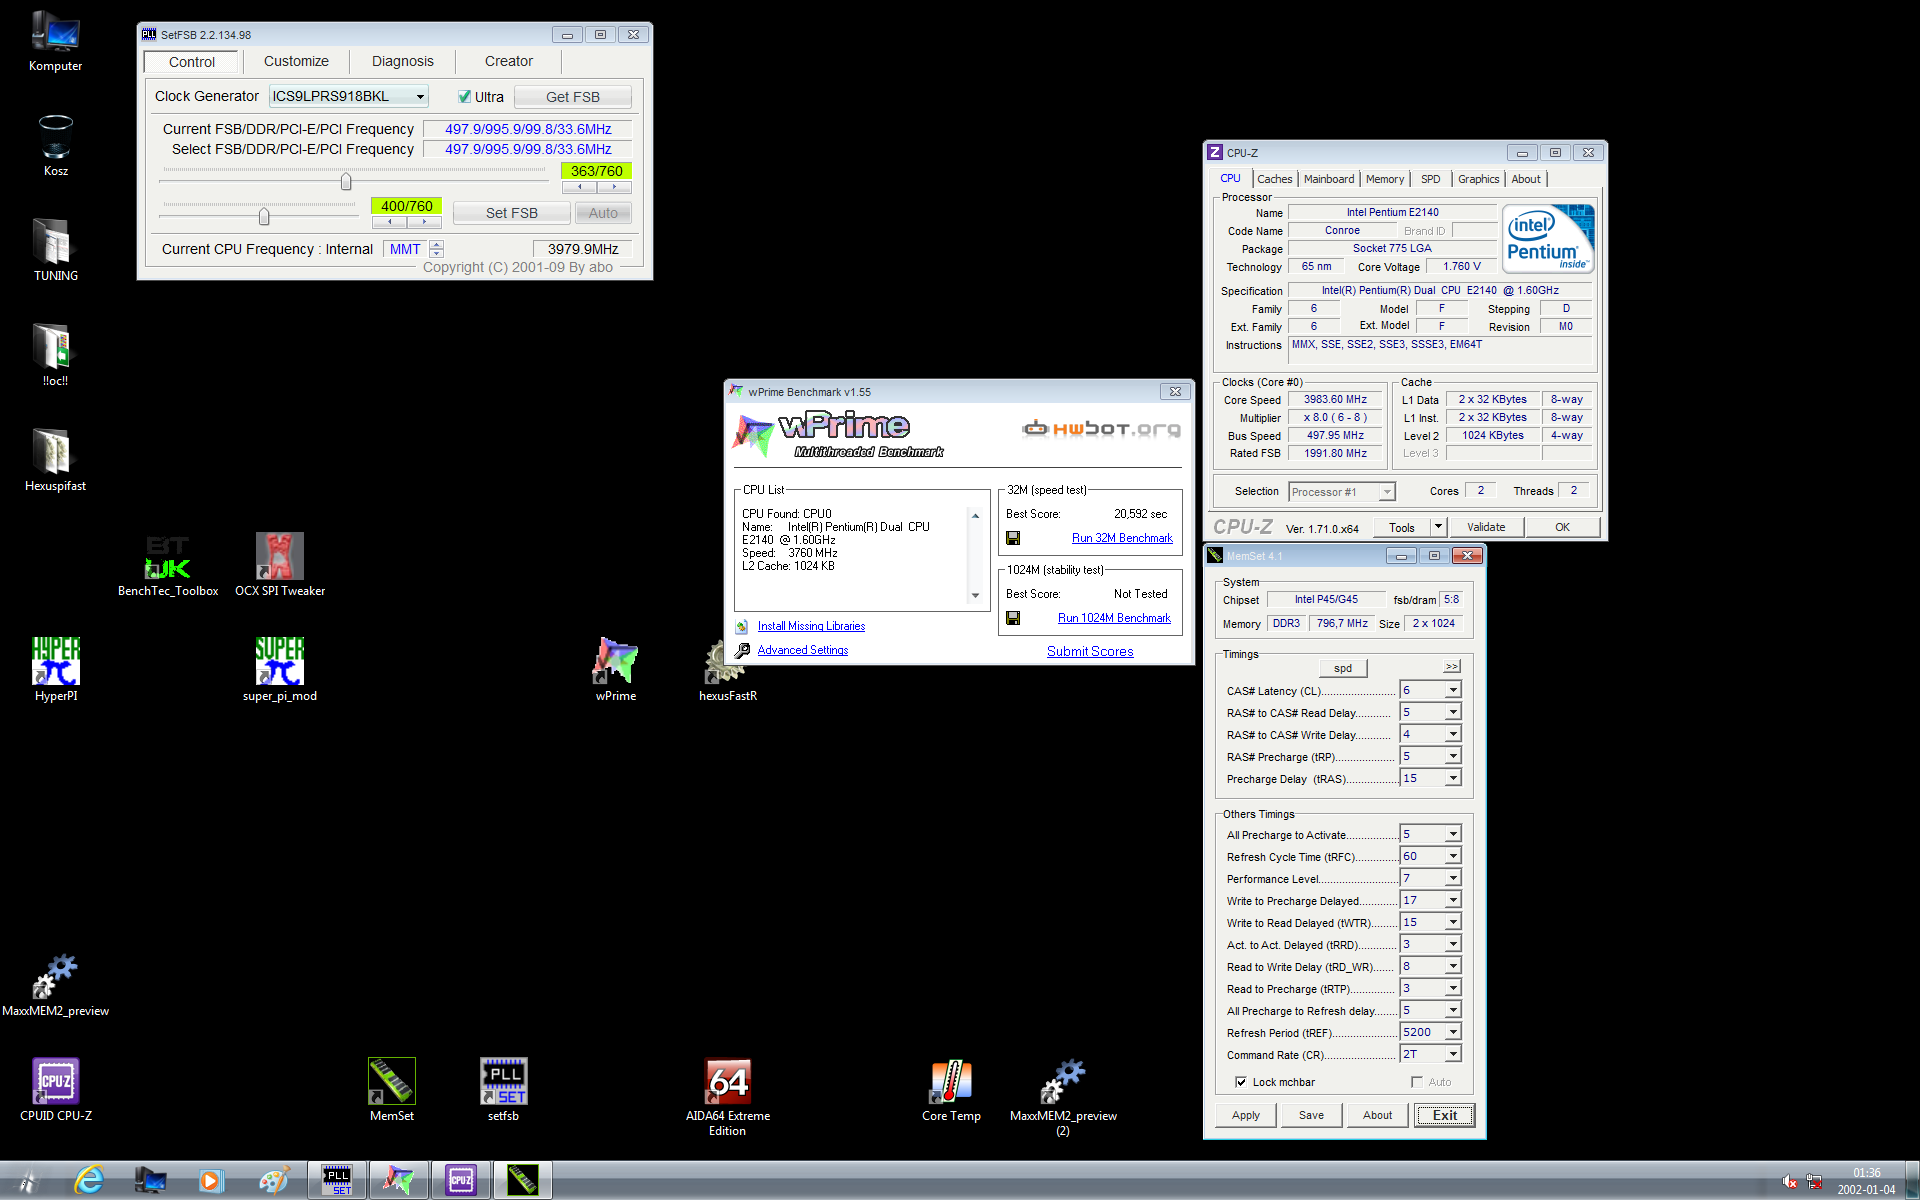Launch wPrime desktop shortcut
The width and height of the screenshot is (1920, 1200).
coord(616,670)
